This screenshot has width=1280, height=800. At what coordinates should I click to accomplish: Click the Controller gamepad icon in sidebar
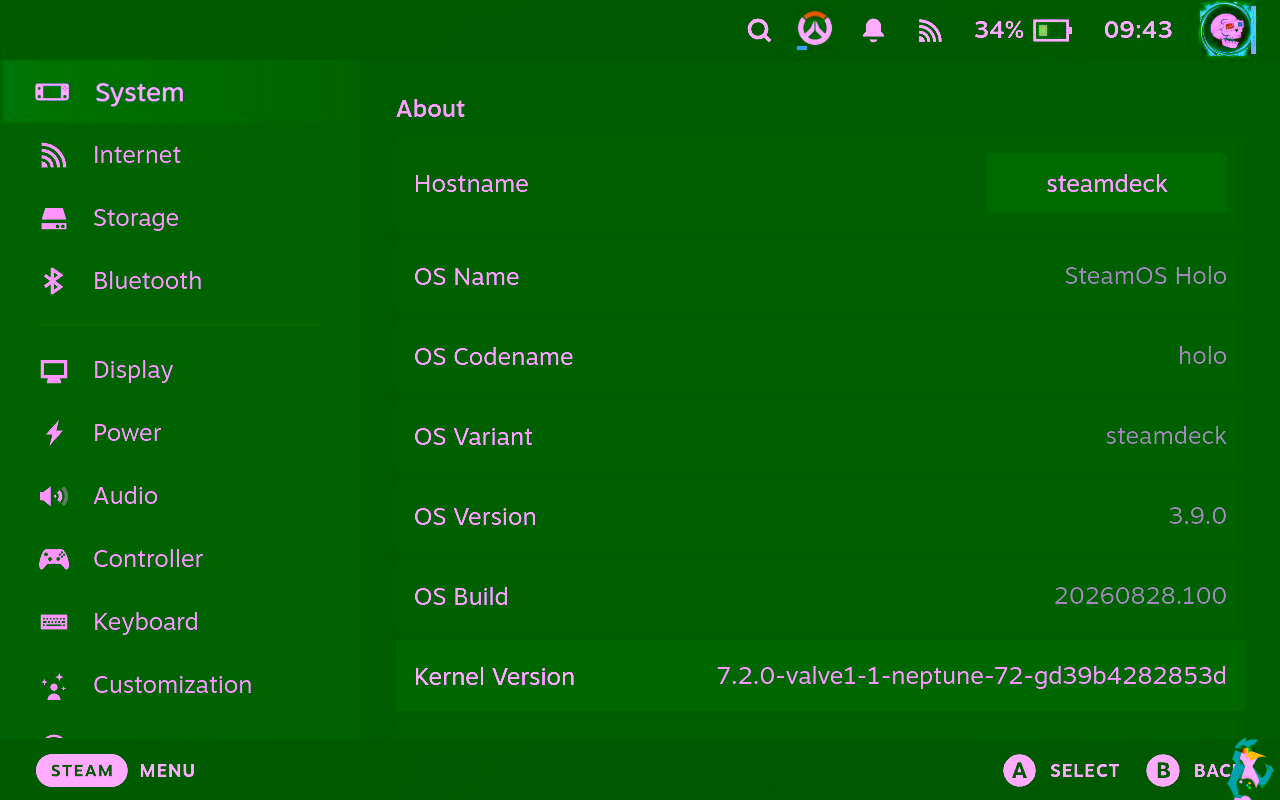(54, 559)
